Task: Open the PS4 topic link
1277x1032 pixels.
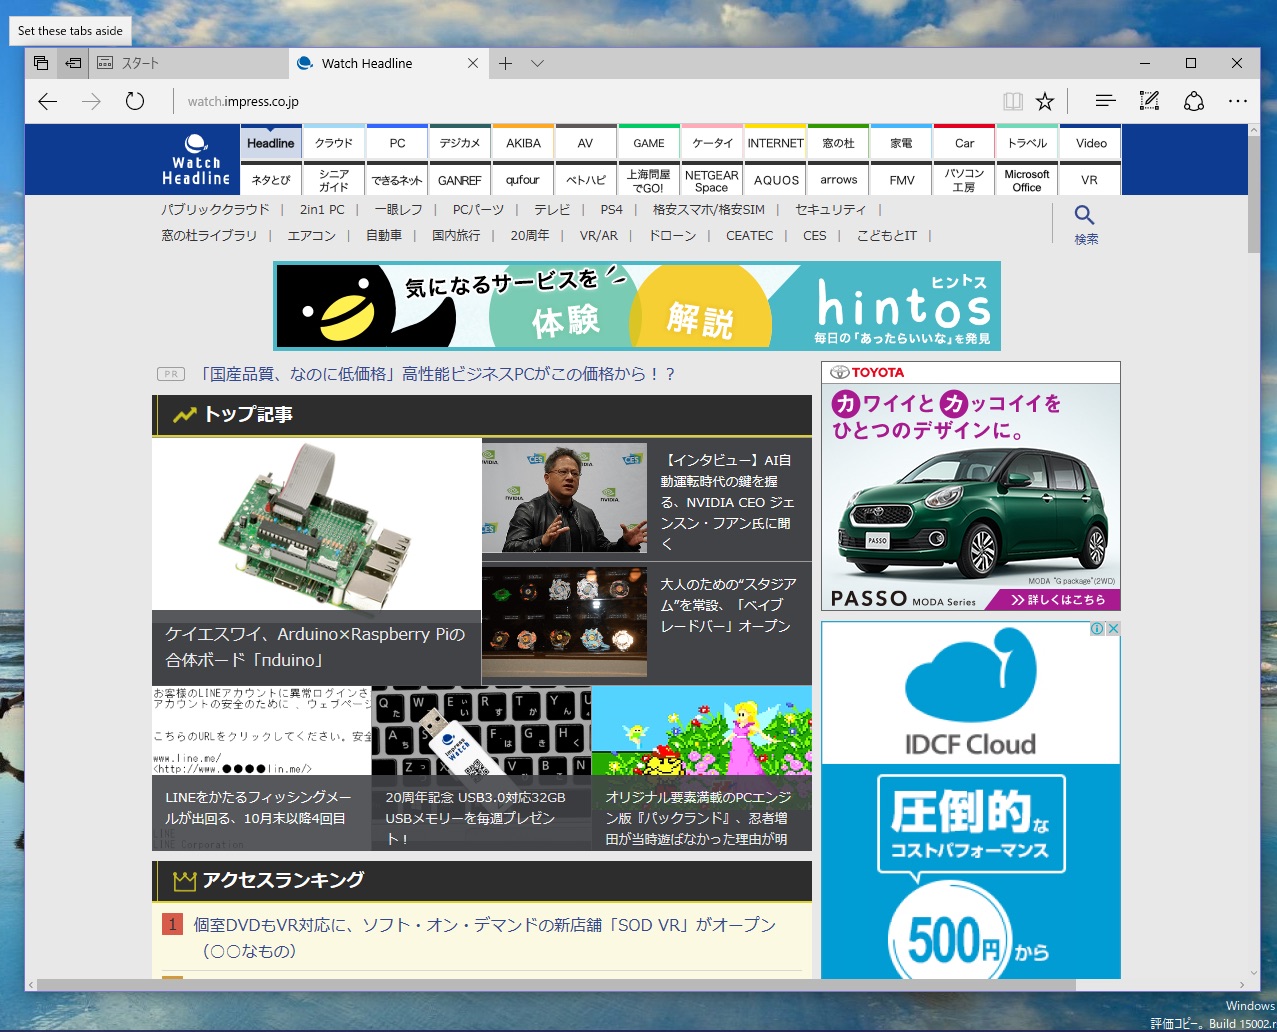Action: tap(611, 209)
